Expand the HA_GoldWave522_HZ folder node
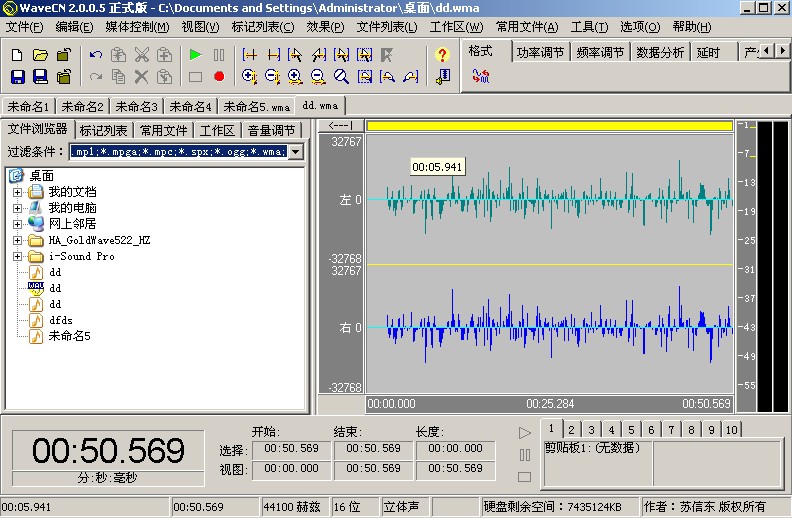Screen dimensions: 792x518 (17, 240)
